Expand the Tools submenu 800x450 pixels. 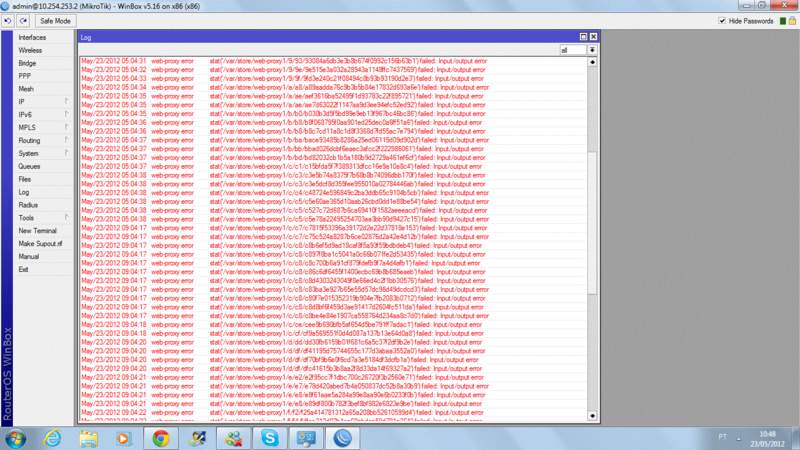[43, 218]
